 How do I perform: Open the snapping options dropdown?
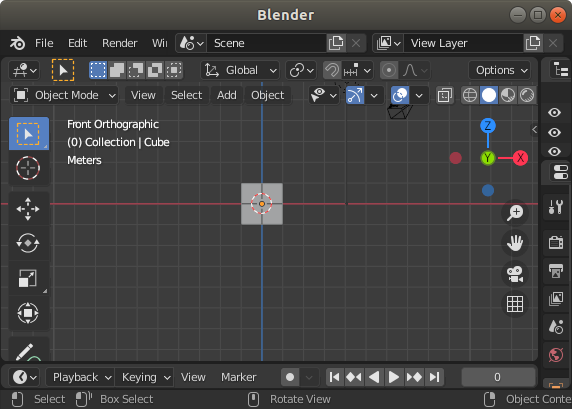click(x=358, y=70)
